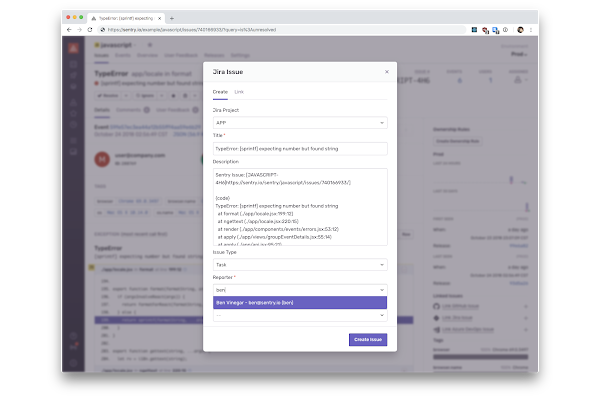Expand the Ignore dropdown arrow
The width and height of the screenshot is (600, 398).
162,95
